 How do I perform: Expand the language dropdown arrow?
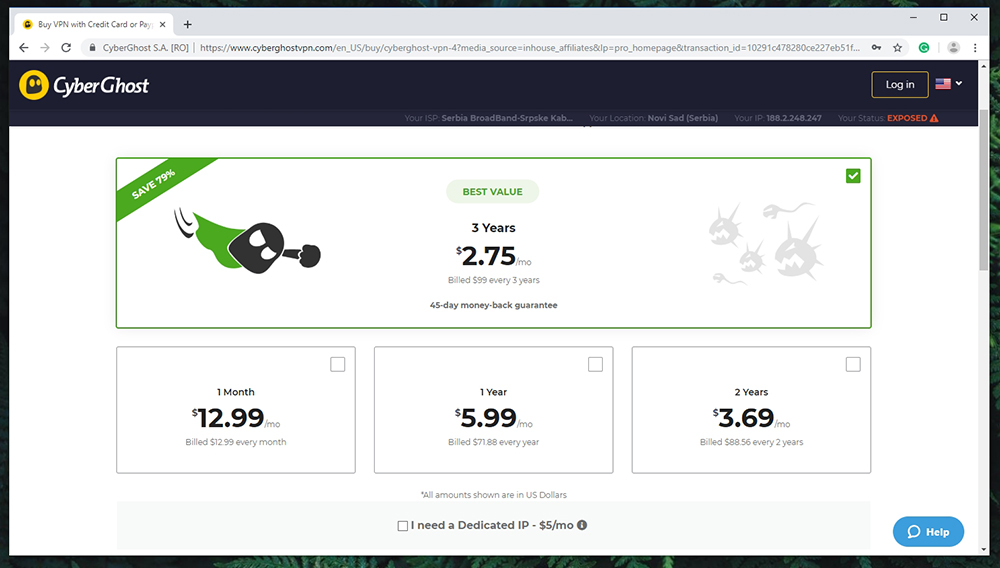pyautogui.click(x=959, y=84)
